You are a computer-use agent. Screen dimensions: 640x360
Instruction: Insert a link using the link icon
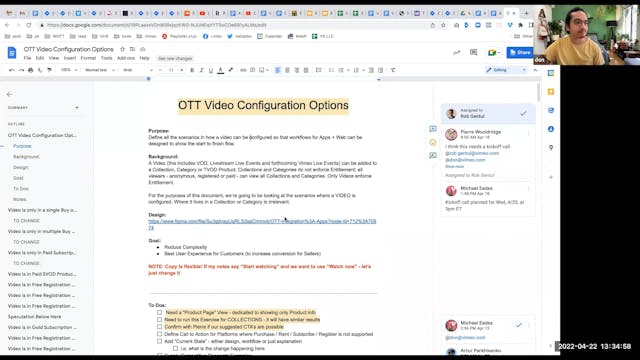[243, 70]
